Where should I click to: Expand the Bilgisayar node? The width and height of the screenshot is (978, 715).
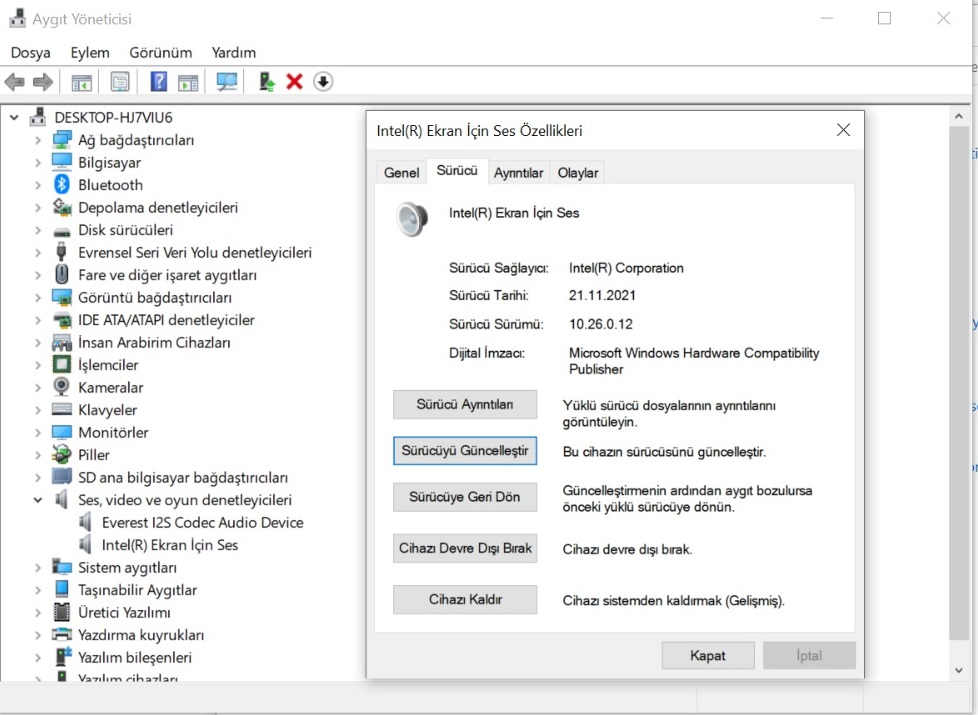pyautogui.click(x=37, y=163)
